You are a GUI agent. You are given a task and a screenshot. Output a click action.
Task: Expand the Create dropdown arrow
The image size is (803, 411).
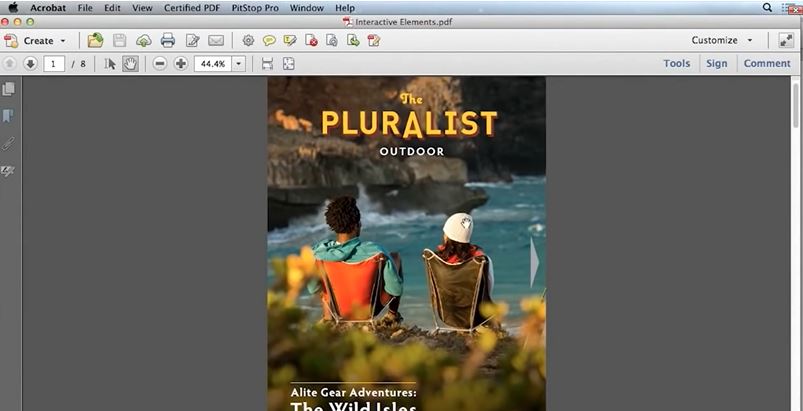click(63, 40)
